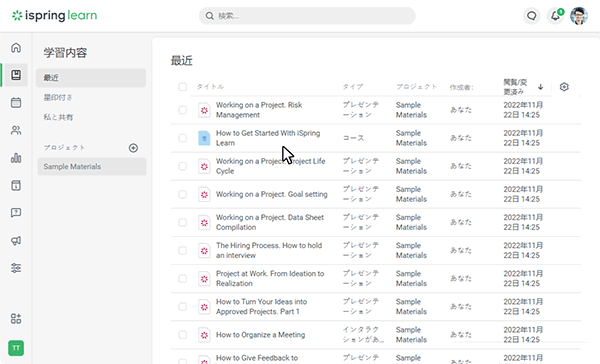Screen dimensions: 600x364
Task: Open the users icon in sidebar
Action: 16,130
